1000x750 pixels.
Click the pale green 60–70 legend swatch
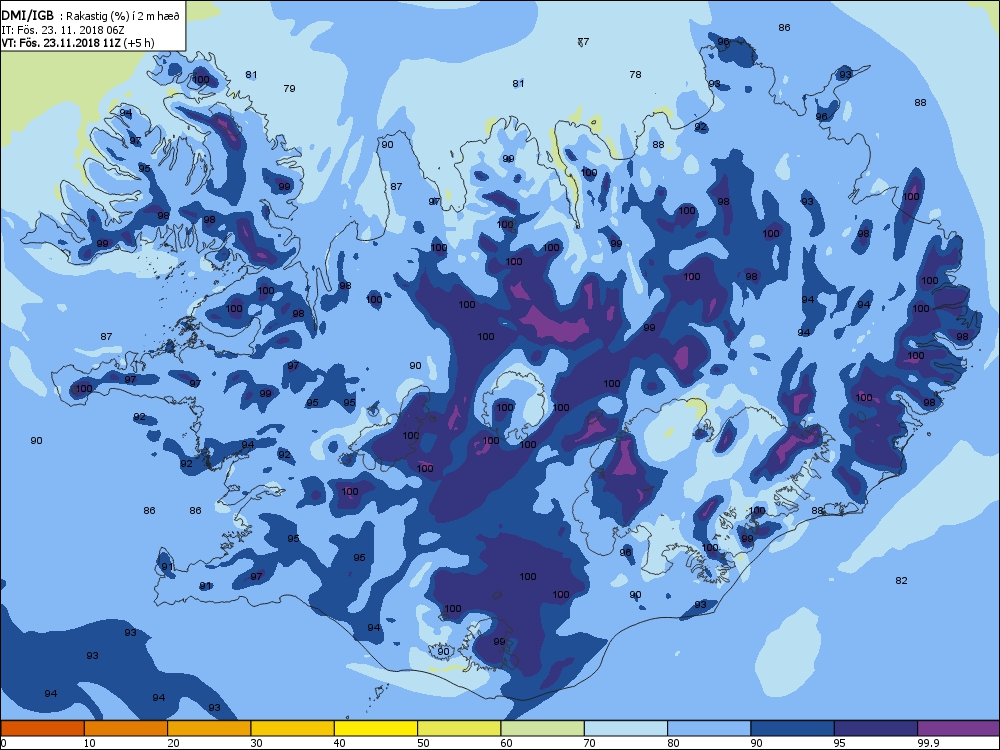(x=543, y=728)
